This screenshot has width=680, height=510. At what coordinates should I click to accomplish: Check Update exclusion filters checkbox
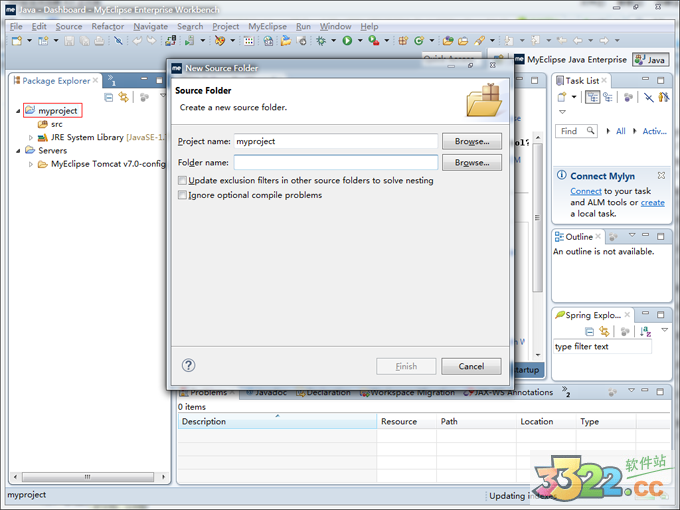[182, 180]
